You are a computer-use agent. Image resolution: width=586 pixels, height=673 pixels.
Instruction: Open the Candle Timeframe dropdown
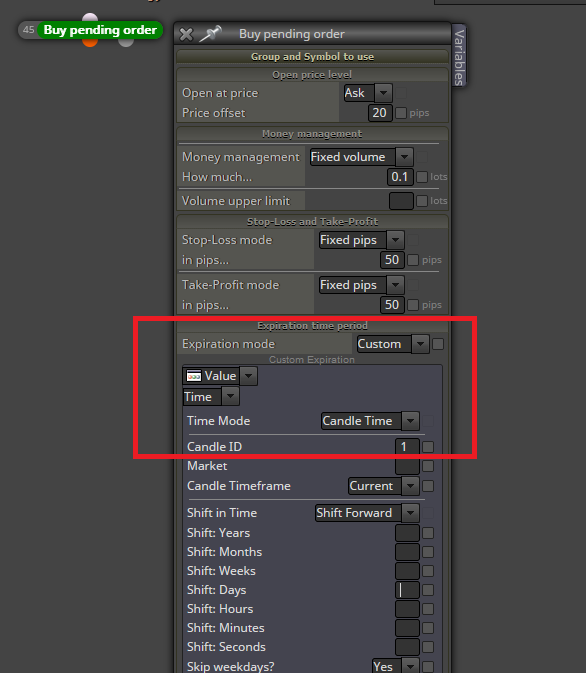(384, 486)
